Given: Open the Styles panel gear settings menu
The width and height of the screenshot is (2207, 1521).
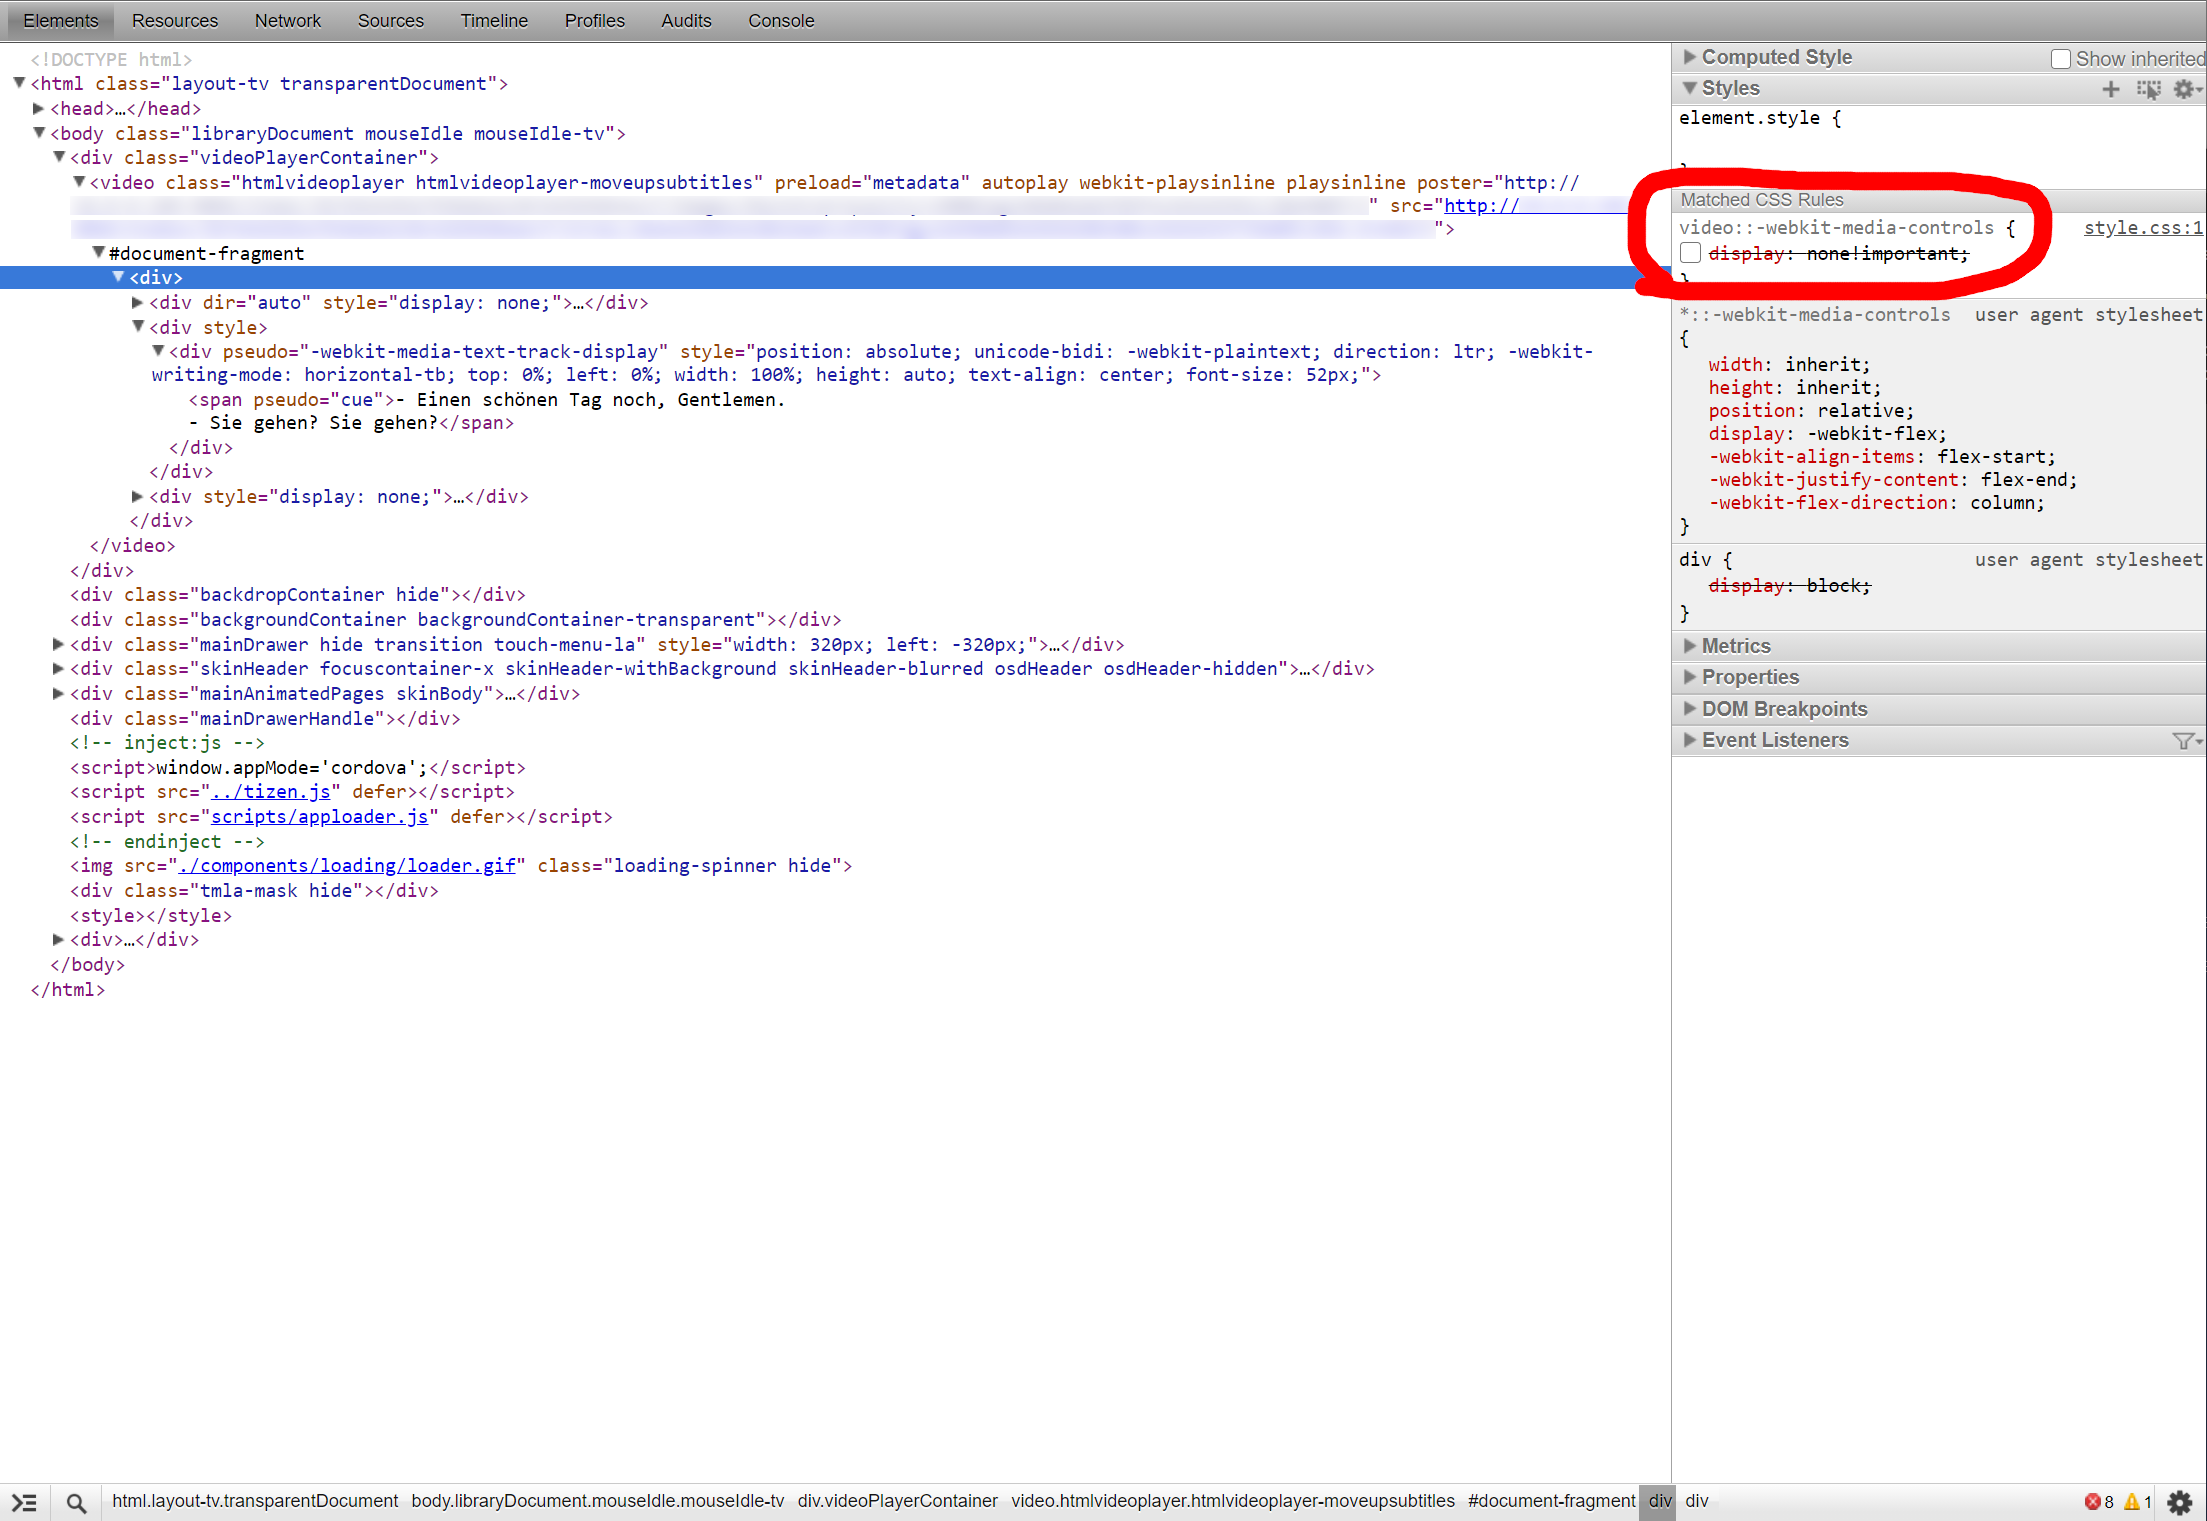Looking at the screenshot, I should point(2185,89).
